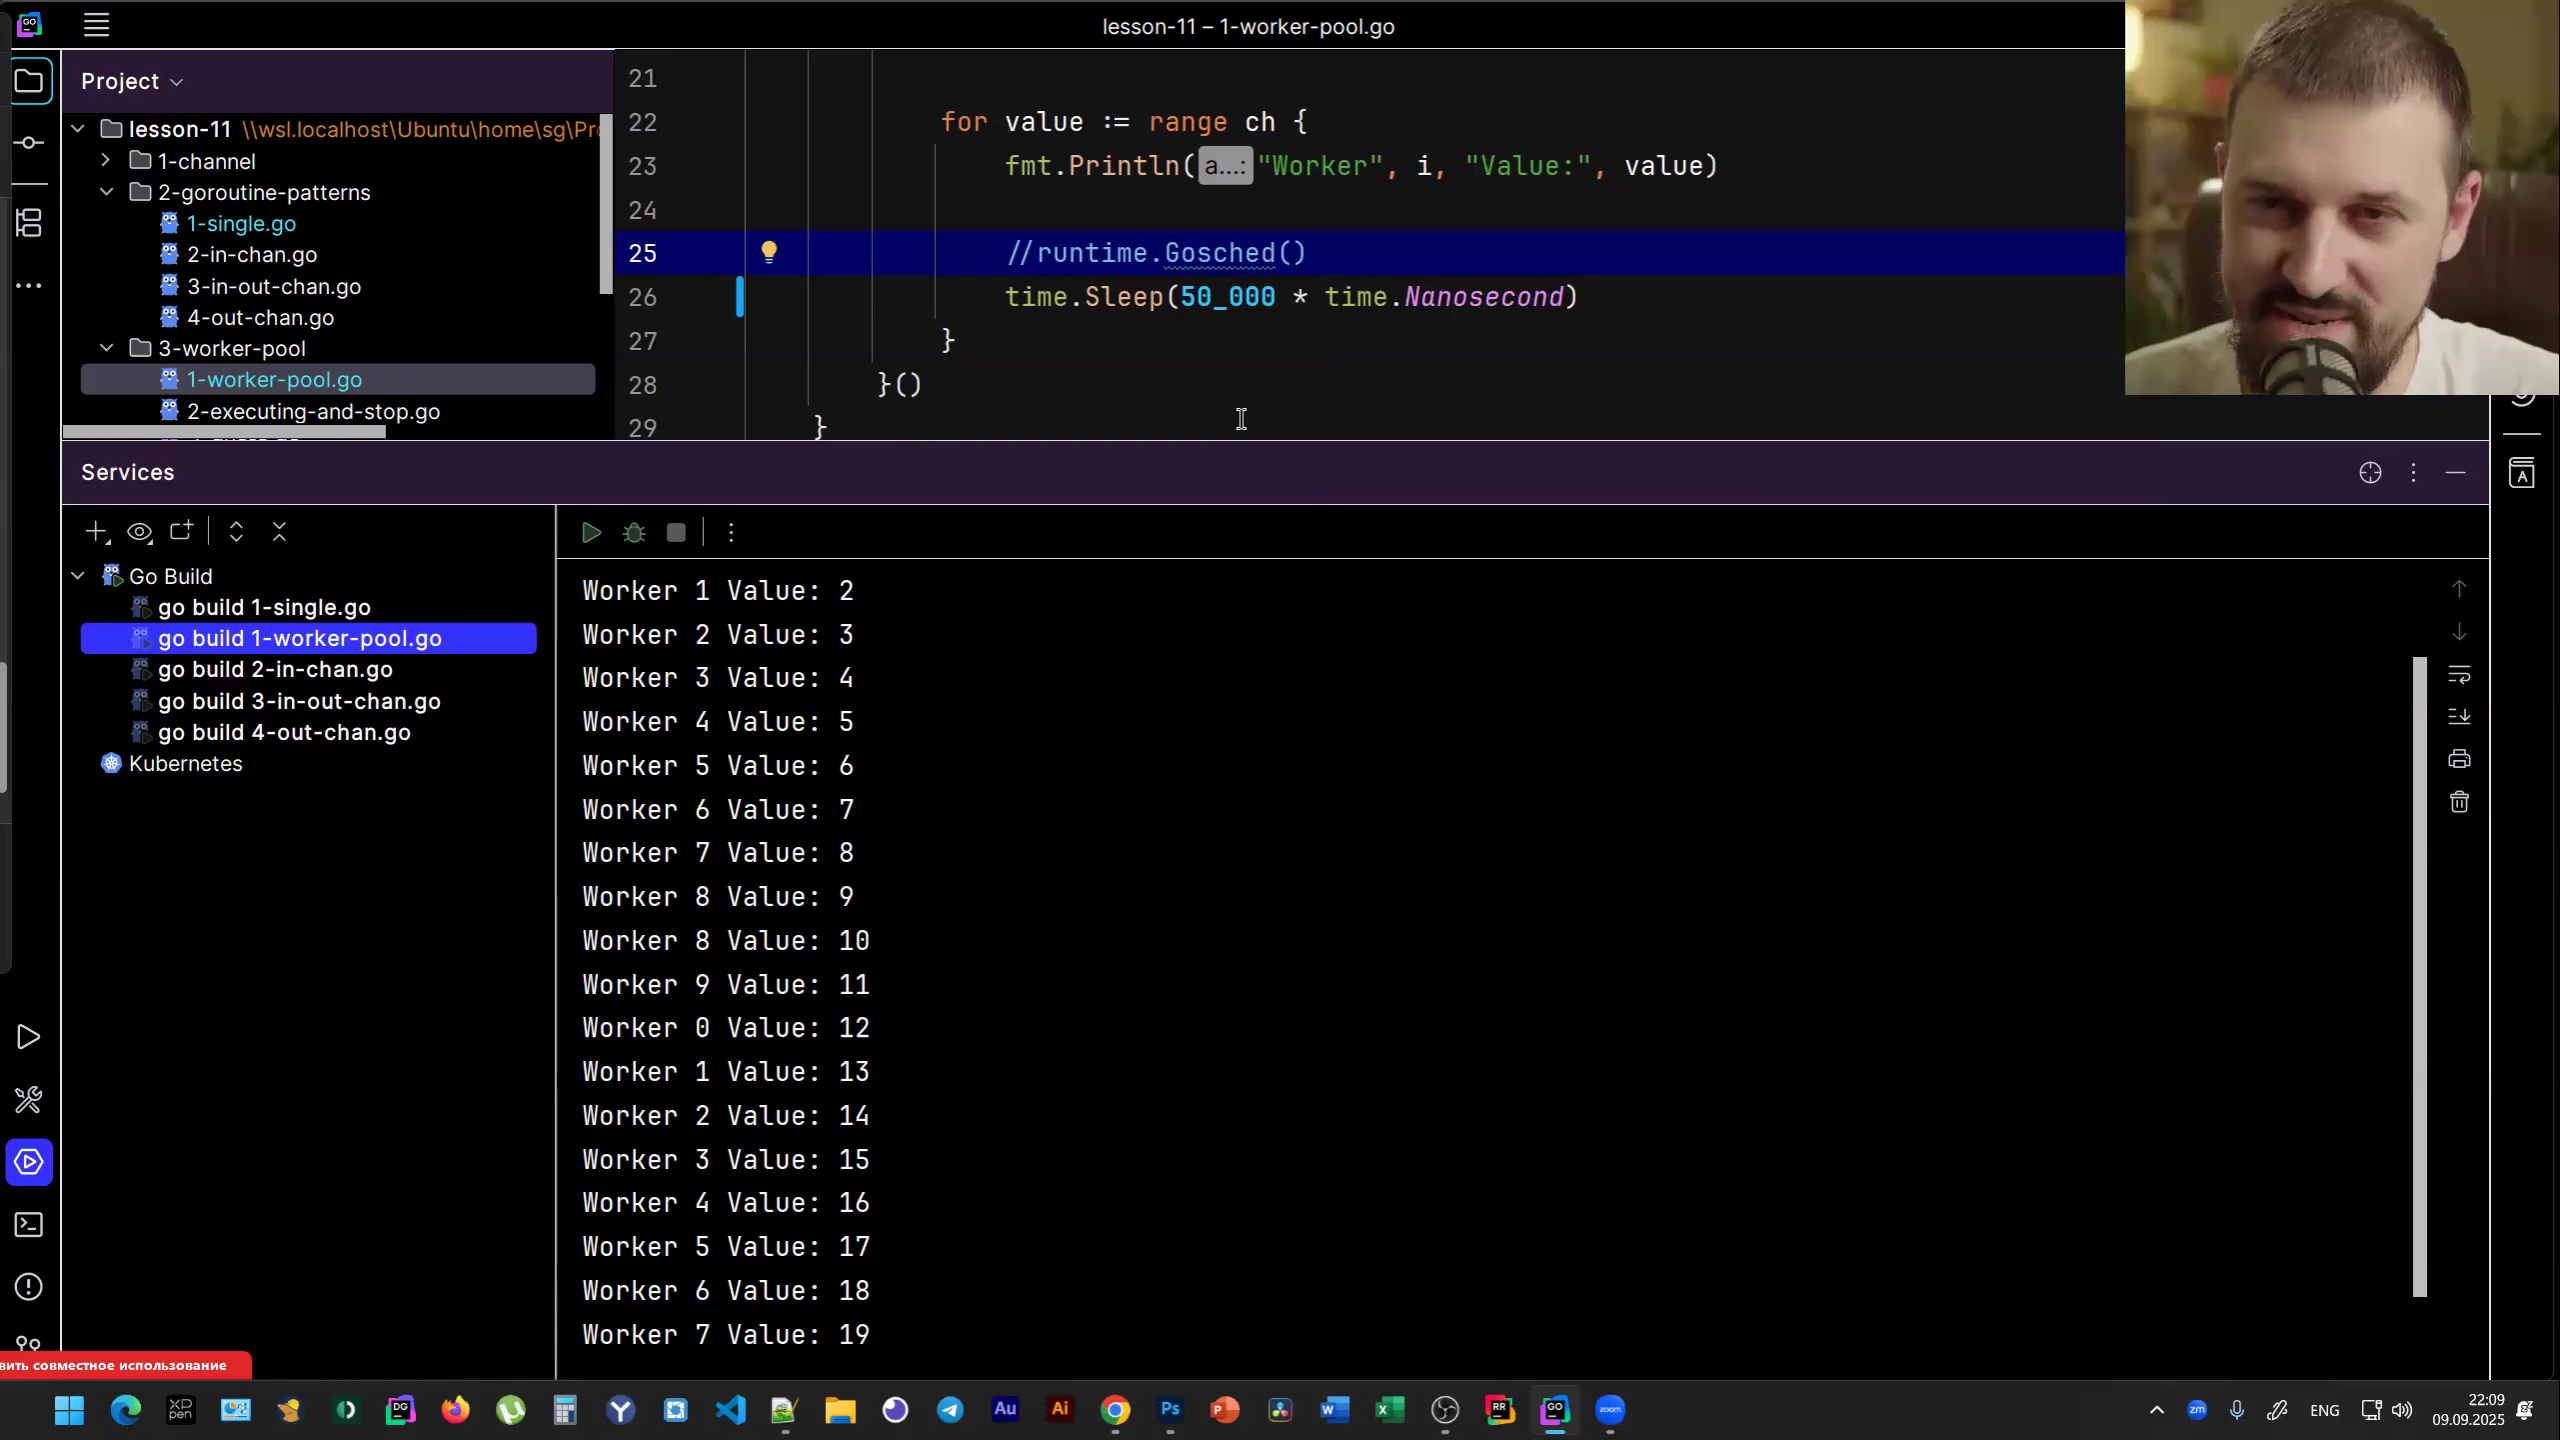Open the Commit tool window icon
2560x1440 pixels.
pos(29,141)
